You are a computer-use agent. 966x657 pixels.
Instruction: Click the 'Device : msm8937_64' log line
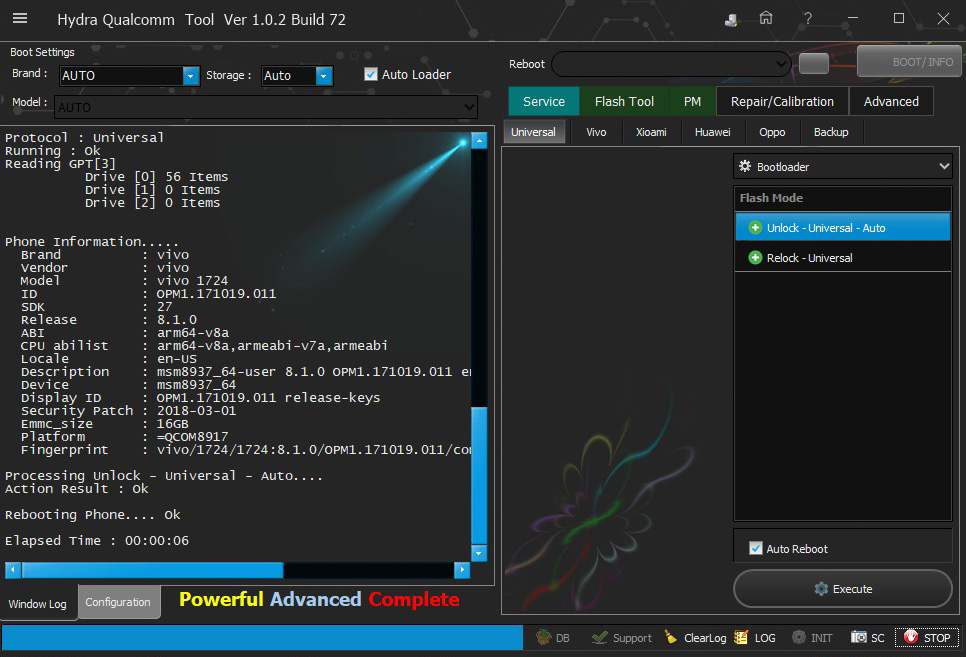coord(128,385)
